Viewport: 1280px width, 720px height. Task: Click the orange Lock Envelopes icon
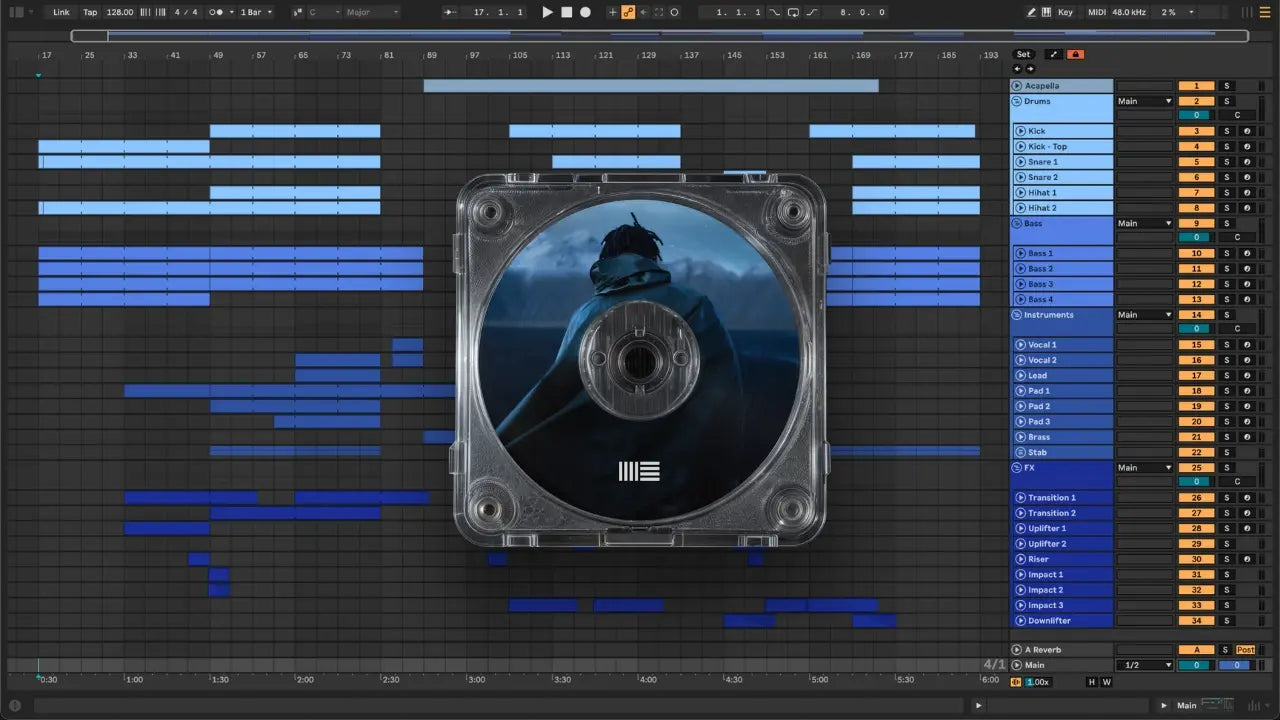1076,54
